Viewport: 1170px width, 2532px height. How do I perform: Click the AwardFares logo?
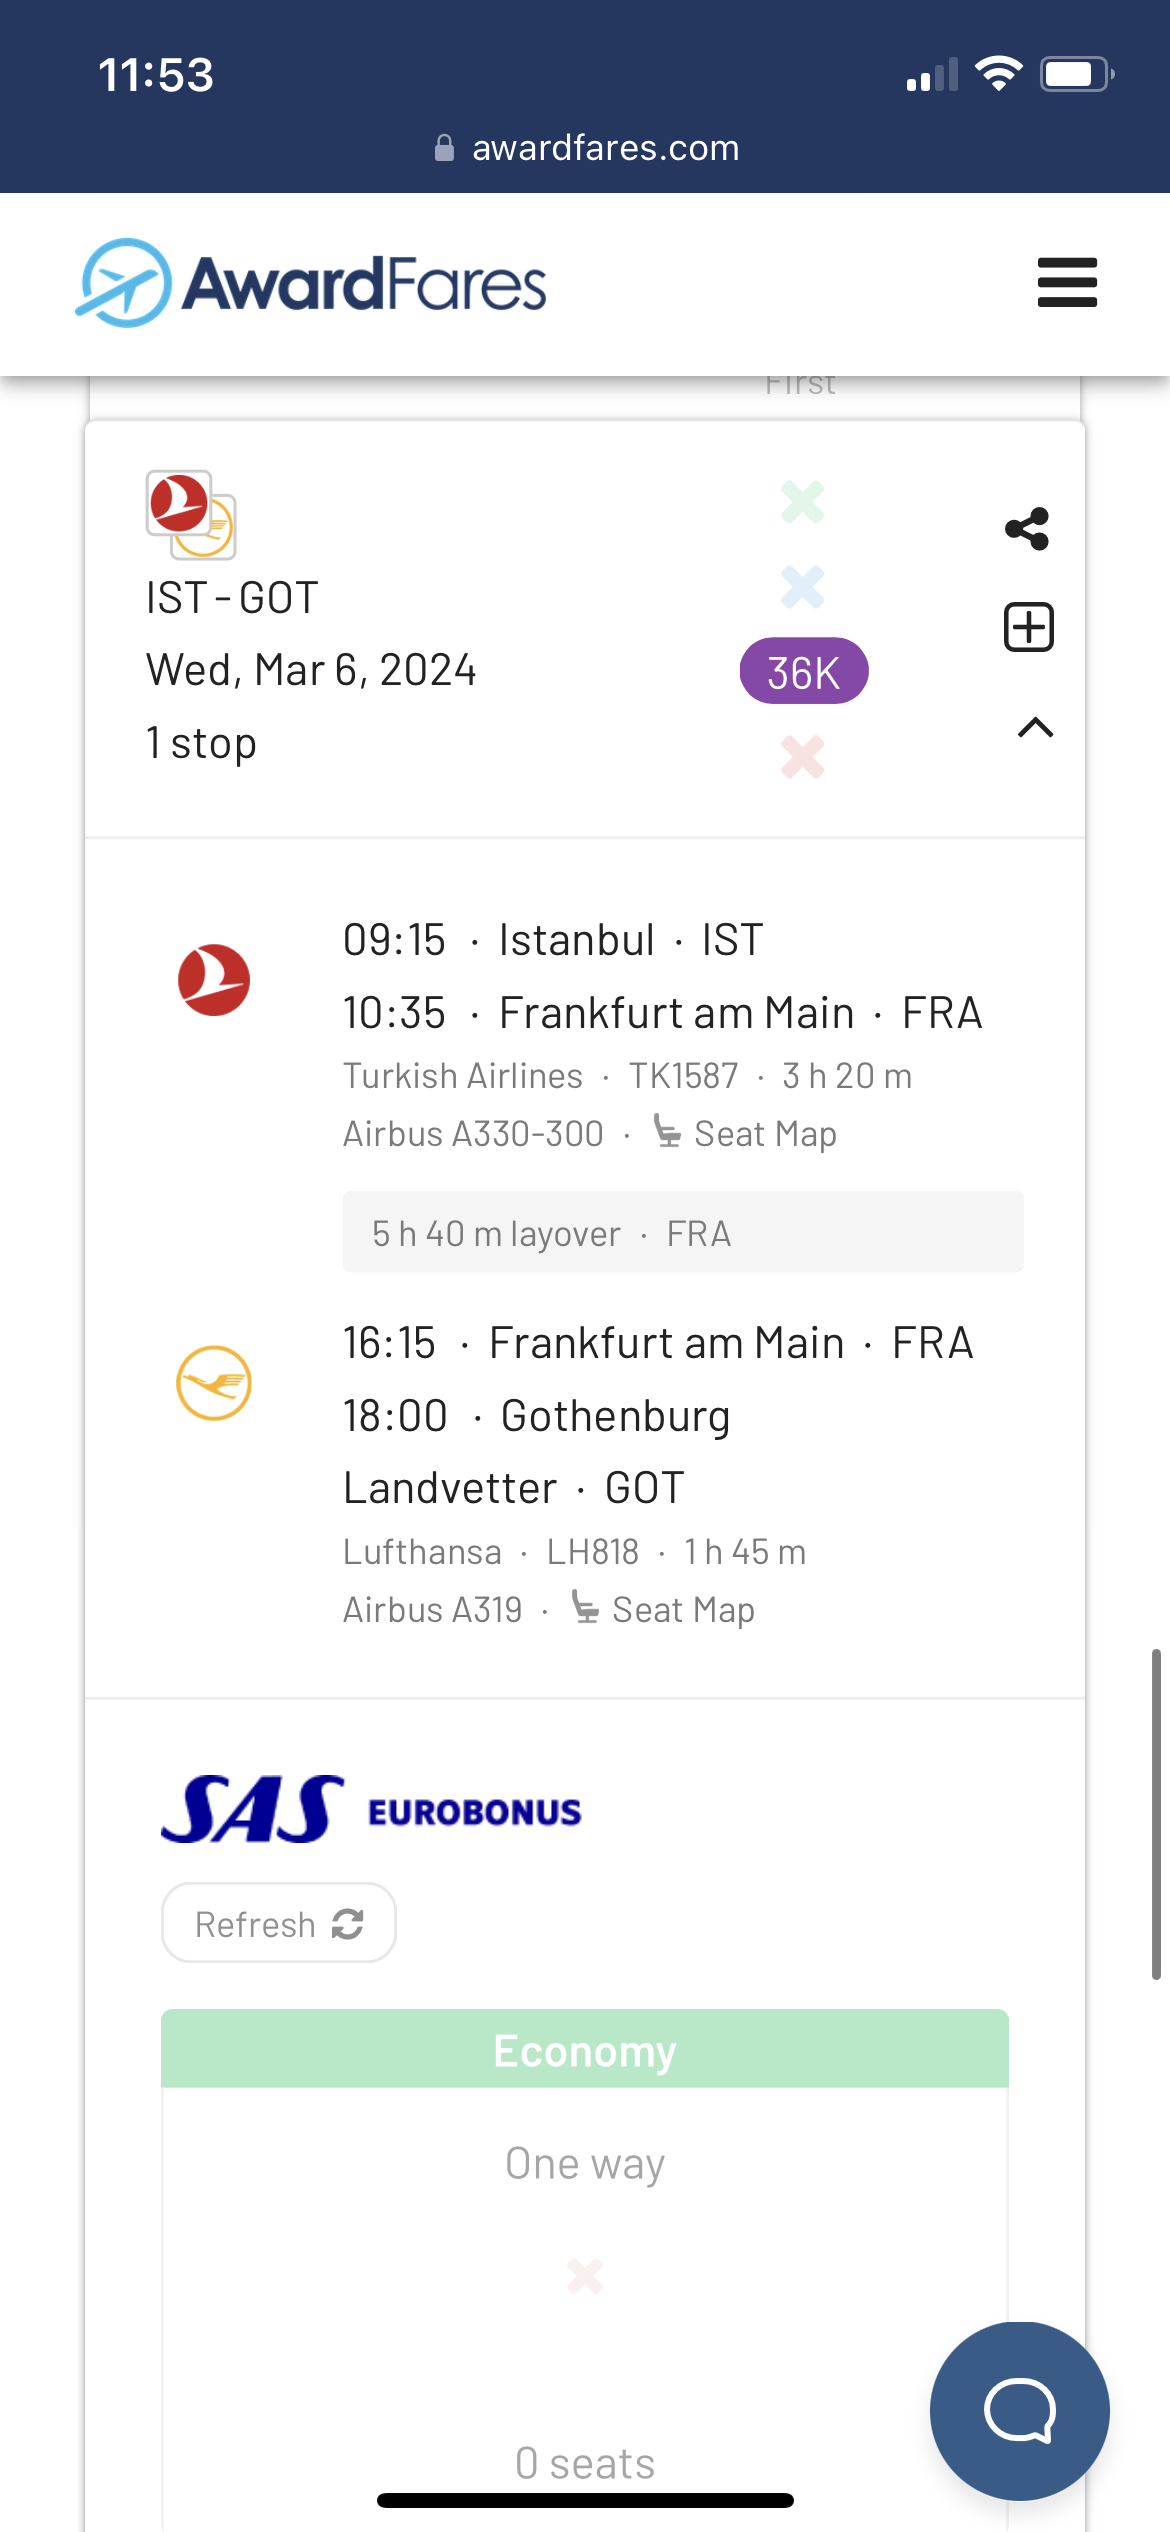[312, 283]
